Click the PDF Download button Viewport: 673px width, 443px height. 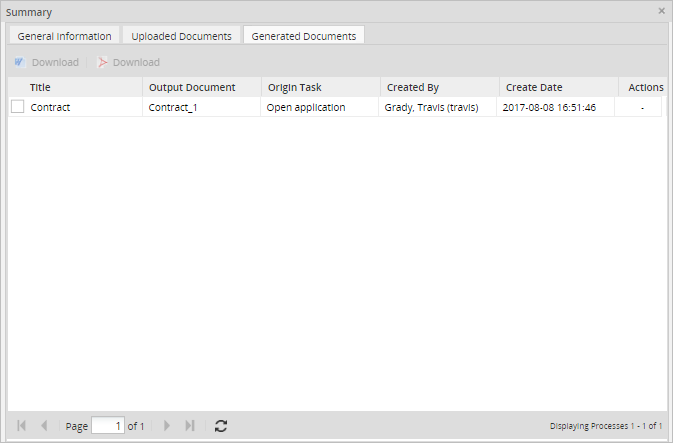pos(128,62)
